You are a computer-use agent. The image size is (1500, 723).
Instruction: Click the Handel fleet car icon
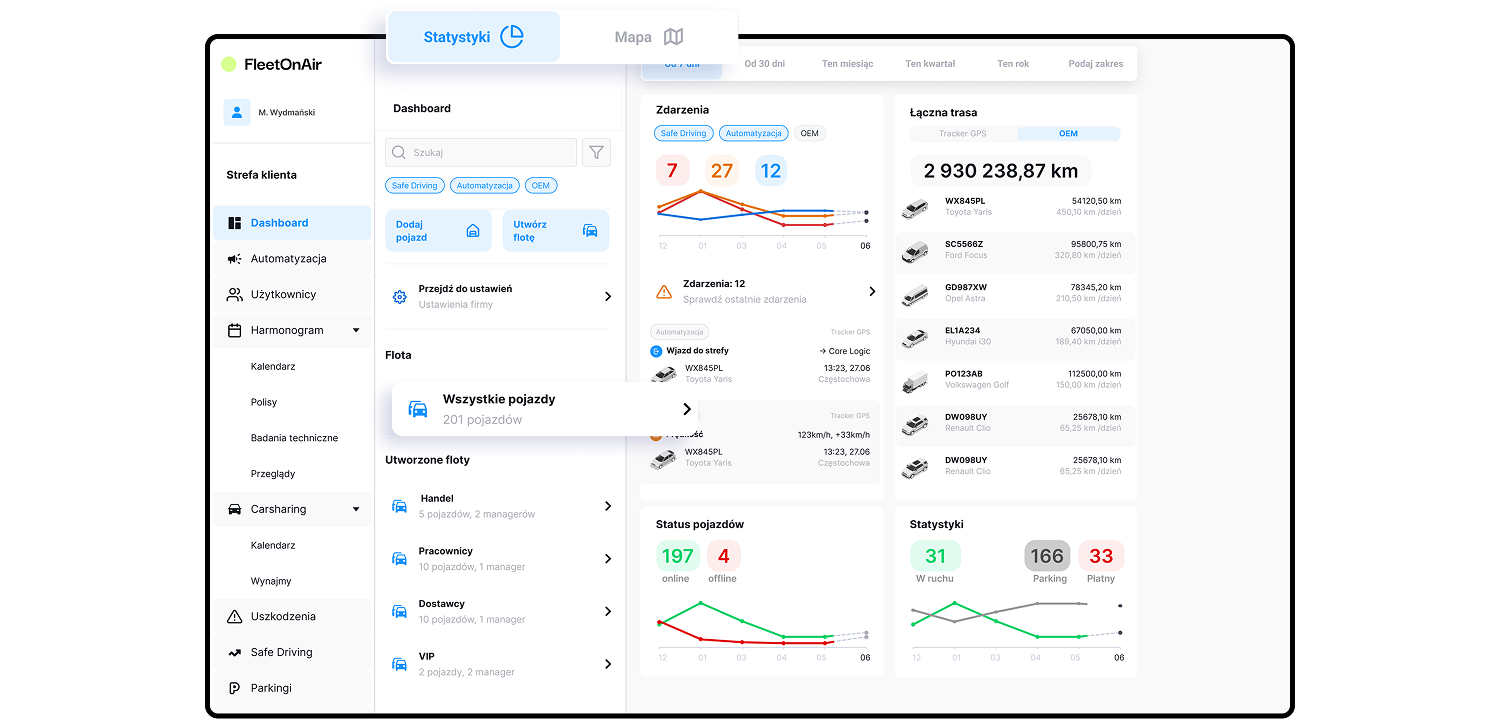pyautogui.click(x=399, y=506)
